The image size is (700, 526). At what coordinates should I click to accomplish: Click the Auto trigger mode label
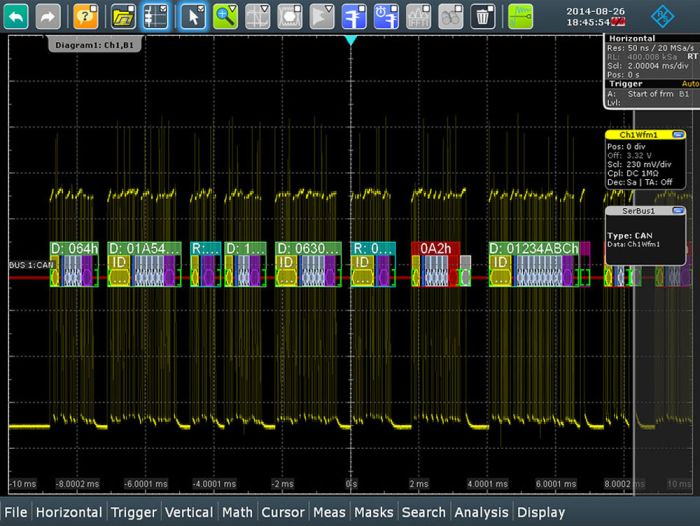(x=690, y=84)
